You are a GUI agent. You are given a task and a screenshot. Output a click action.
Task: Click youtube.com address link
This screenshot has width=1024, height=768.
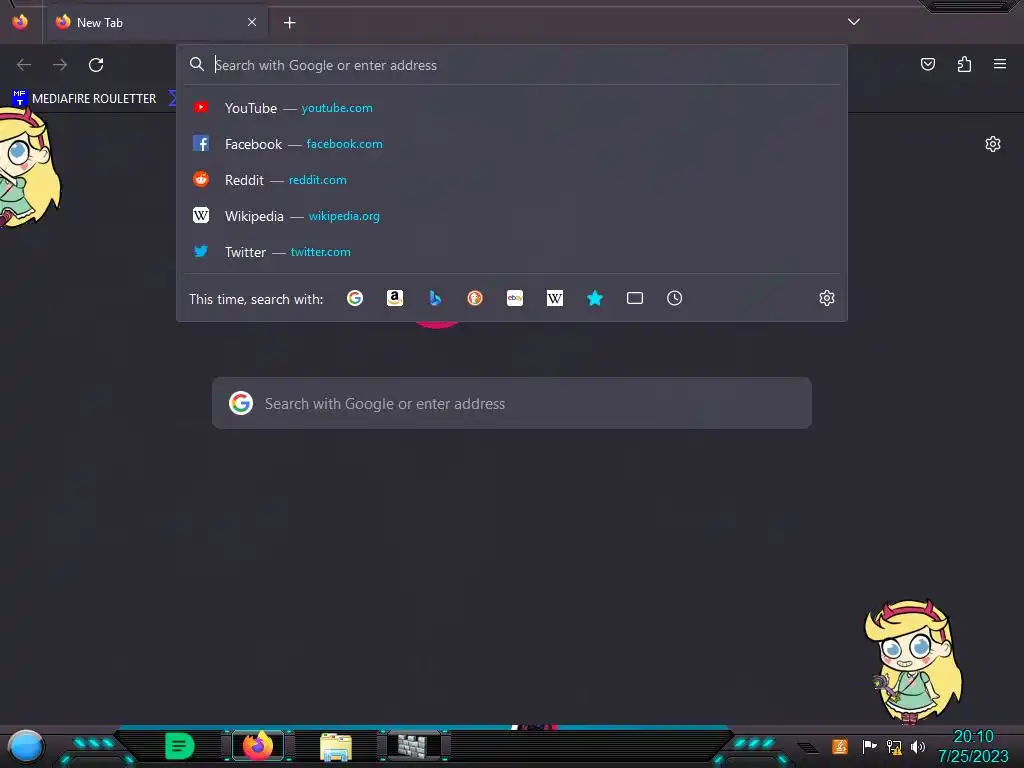click(337, 108)
